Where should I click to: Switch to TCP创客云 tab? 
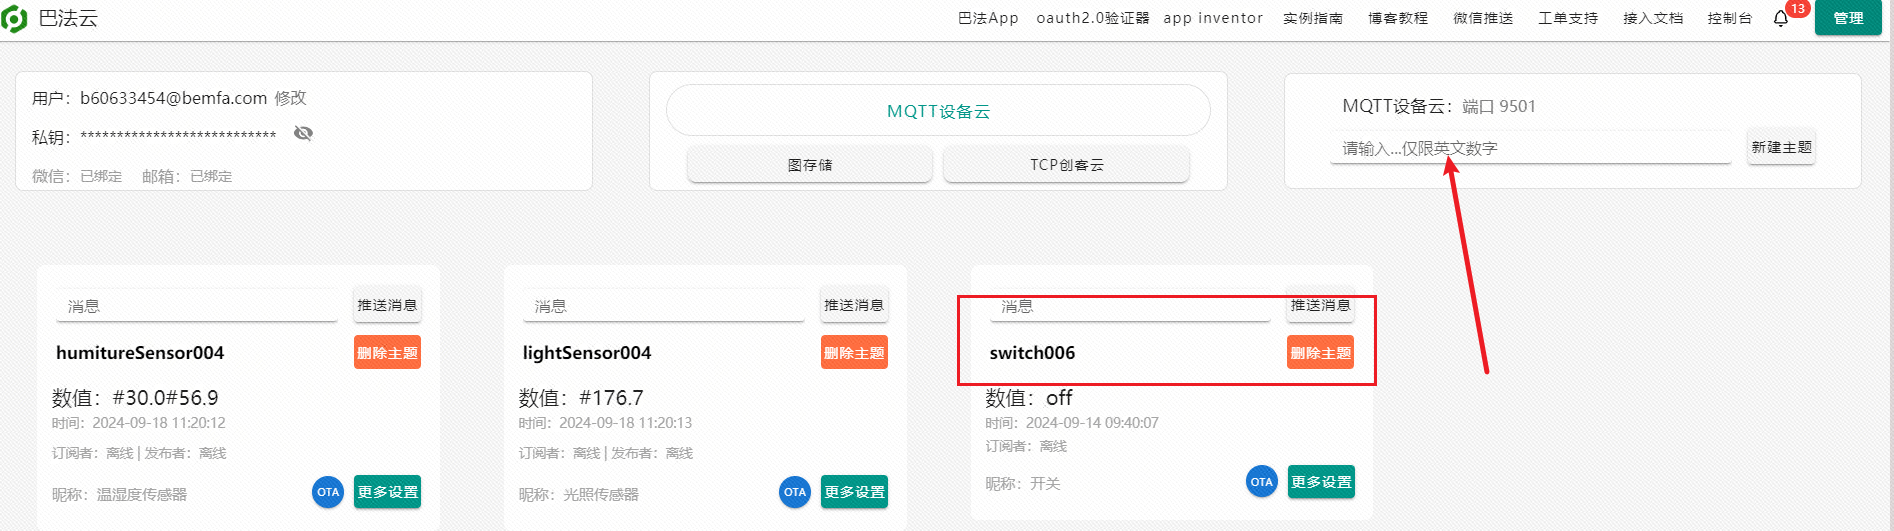pyautogui.click(x=1066, y=164)
